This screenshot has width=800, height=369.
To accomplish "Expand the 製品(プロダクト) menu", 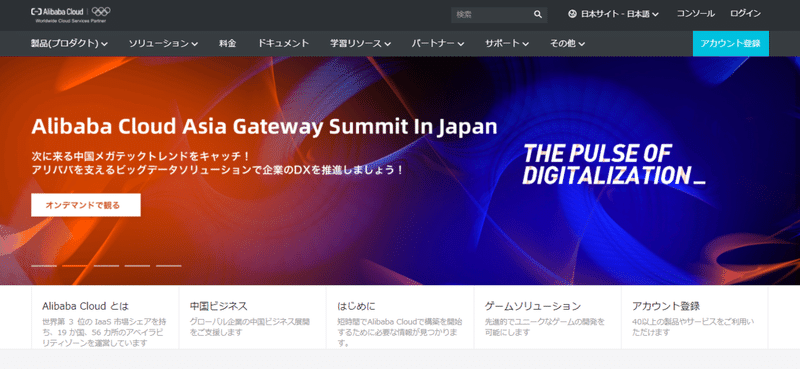I will (x=69, y=44).
